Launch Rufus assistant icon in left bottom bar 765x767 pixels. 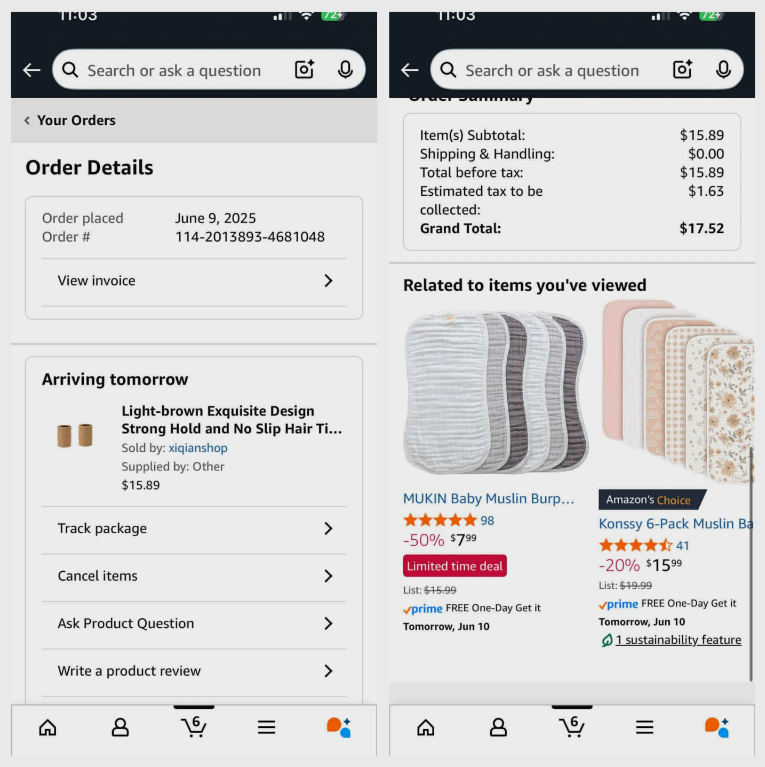click(x=338, y=727)
